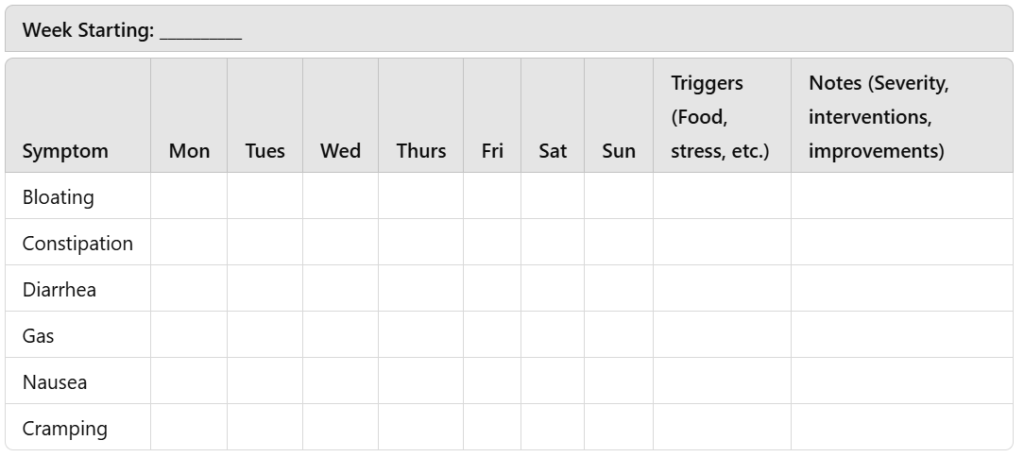Select the Cramping cell under Sat
This screenshot has height=457, width=1024.
click(x=552, y=428)
